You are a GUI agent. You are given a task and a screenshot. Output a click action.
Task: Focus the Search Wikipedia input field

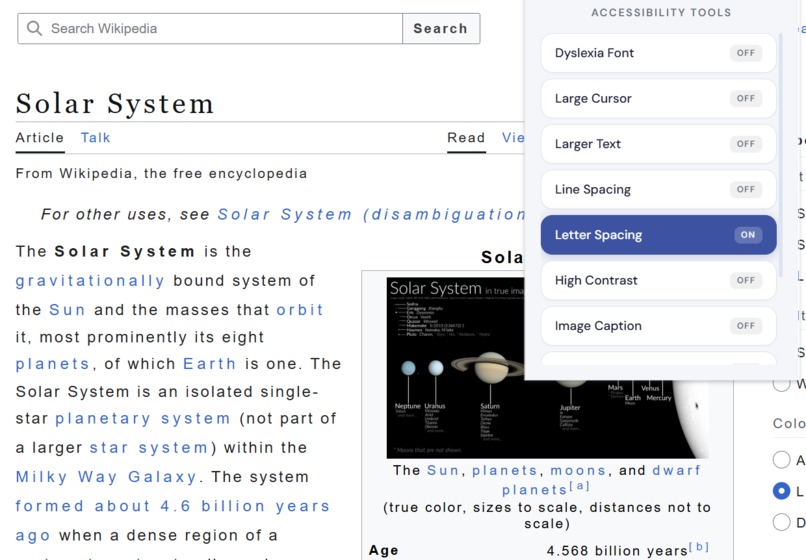click(x=210, y=29)
